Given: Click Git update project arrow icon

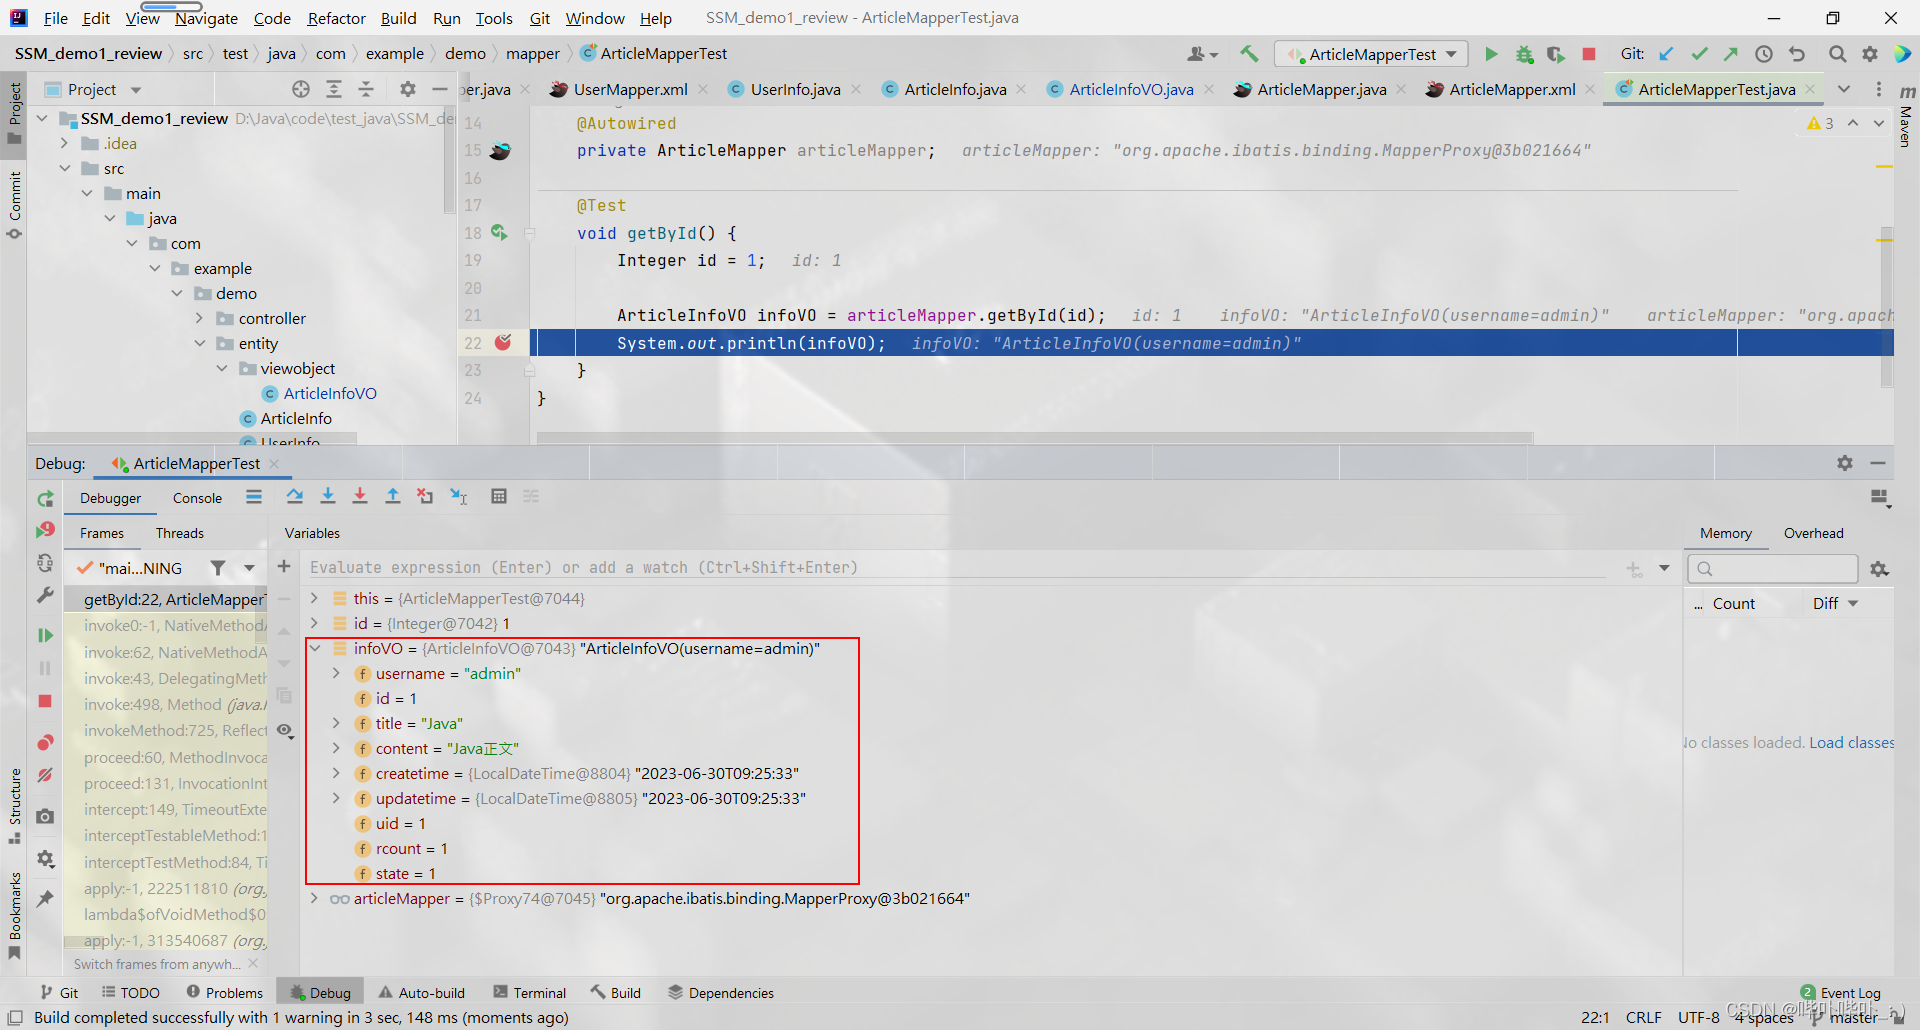Looking at the screenshot, I should tap(1666, 54).
